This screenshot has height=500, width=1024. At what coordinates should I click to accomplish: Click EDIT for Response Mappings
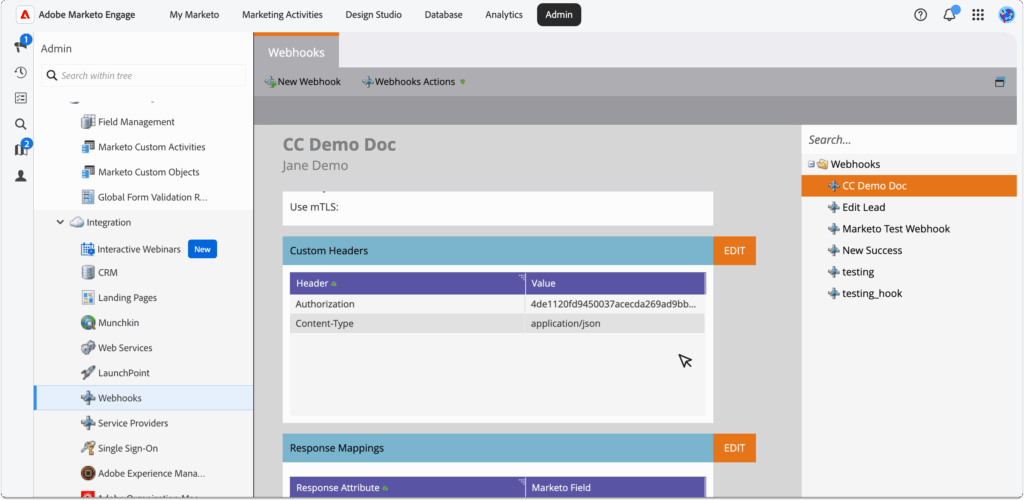click(x=734, y=448)
